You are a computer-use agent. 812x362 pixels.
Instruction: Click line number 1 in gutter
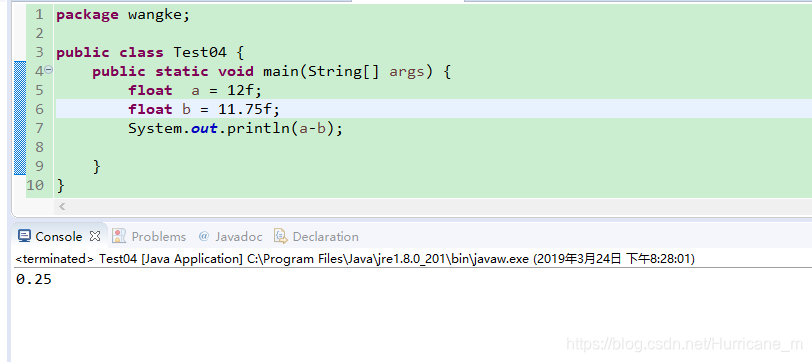[x=40, y=15]
